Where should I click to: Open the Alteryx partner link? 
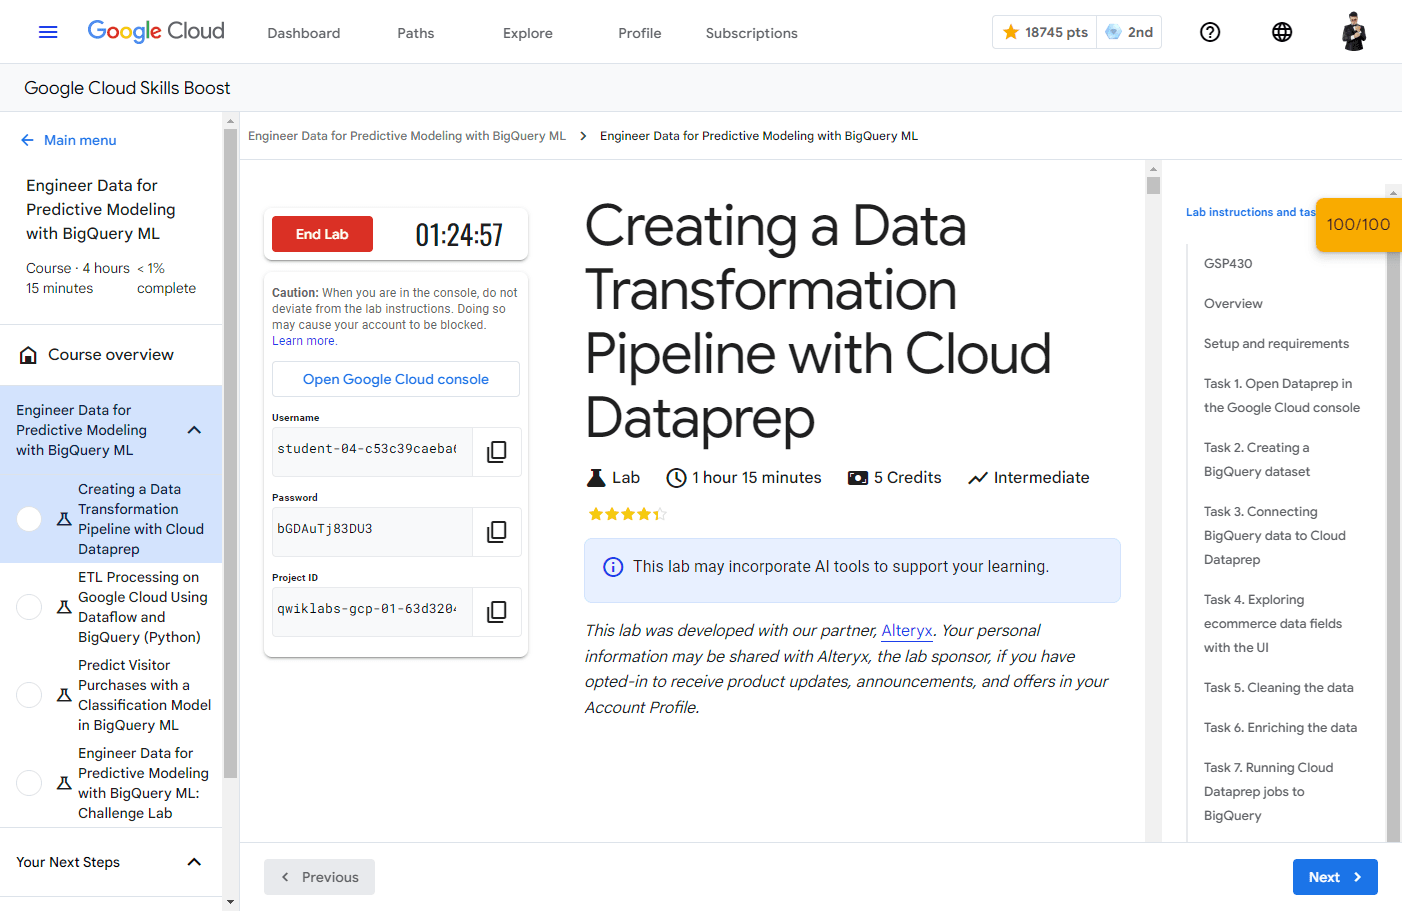click(907, 631)
